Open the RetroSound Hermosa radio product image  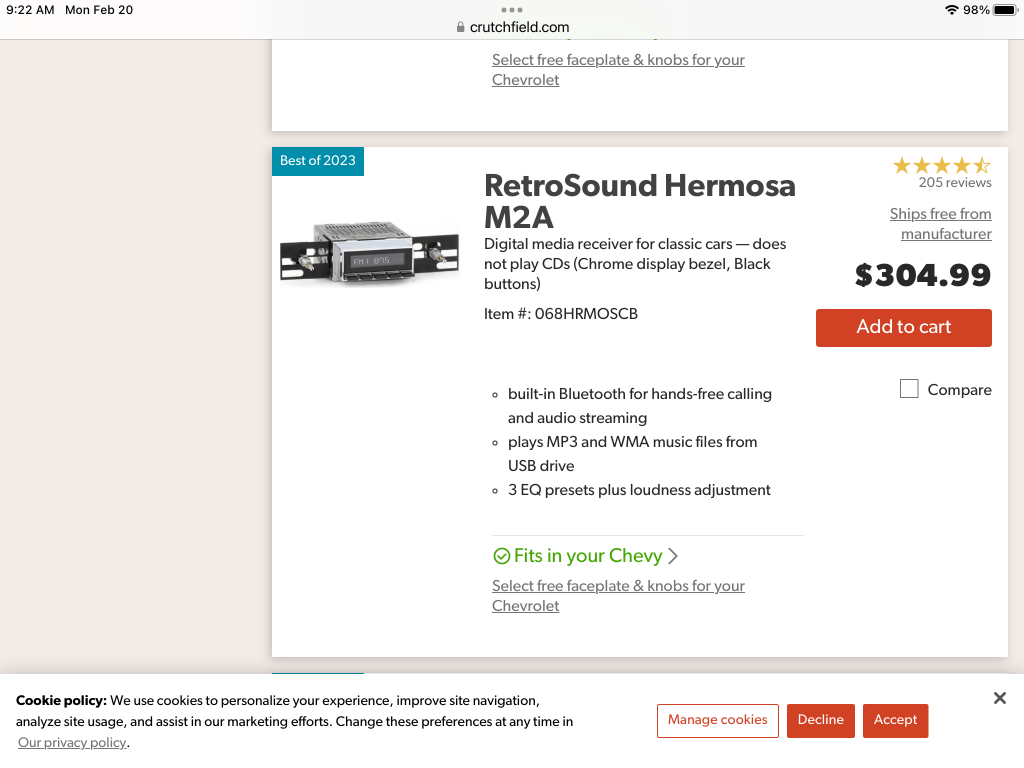370,251
